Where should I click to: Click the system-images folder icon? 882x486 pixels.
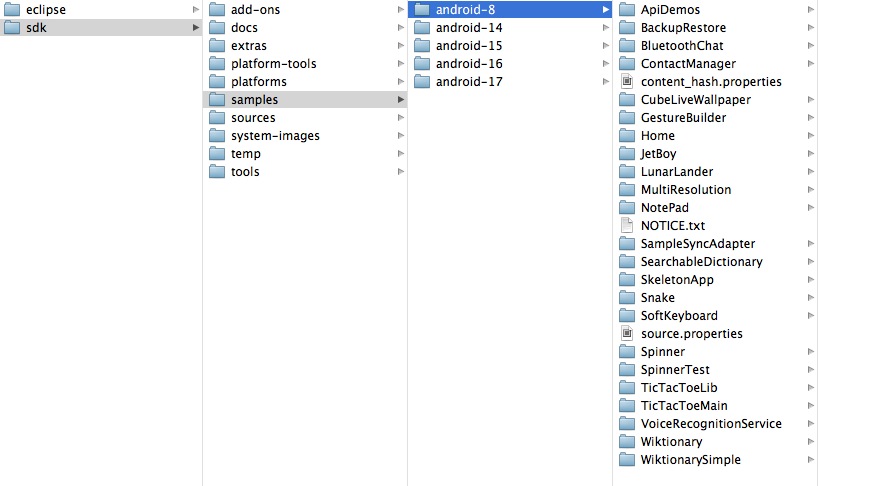pos(217,136)
